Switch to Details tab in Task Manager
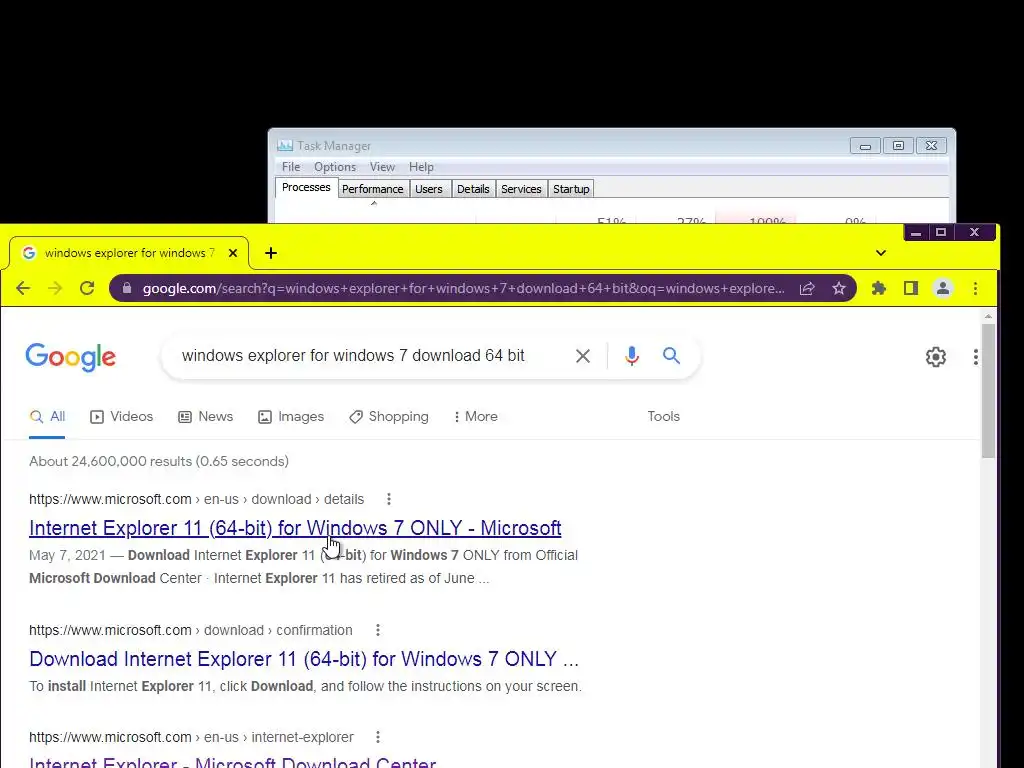Viewport: 1024px width, 768px height. click(473, 189)
